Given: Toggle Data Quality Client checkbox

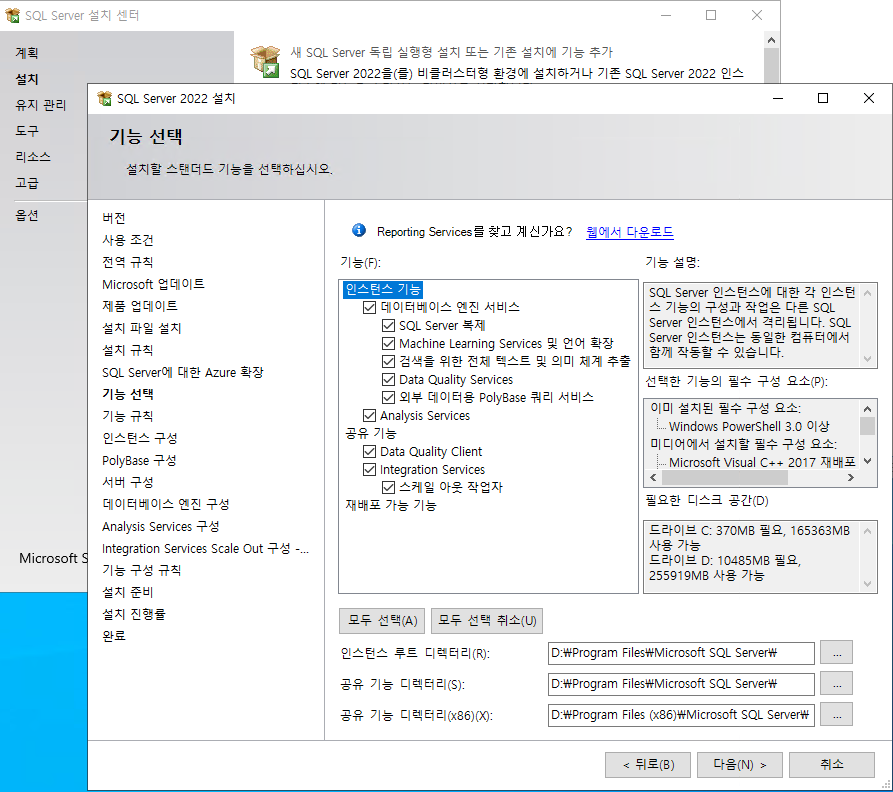Looking at the screenshot, I should click(369, 452).
